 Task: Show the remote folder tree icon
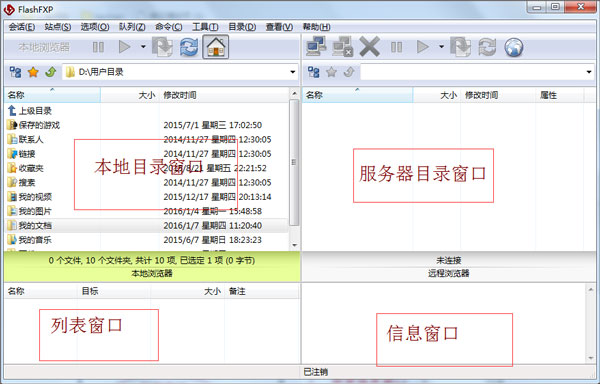(x=313, y=72)
